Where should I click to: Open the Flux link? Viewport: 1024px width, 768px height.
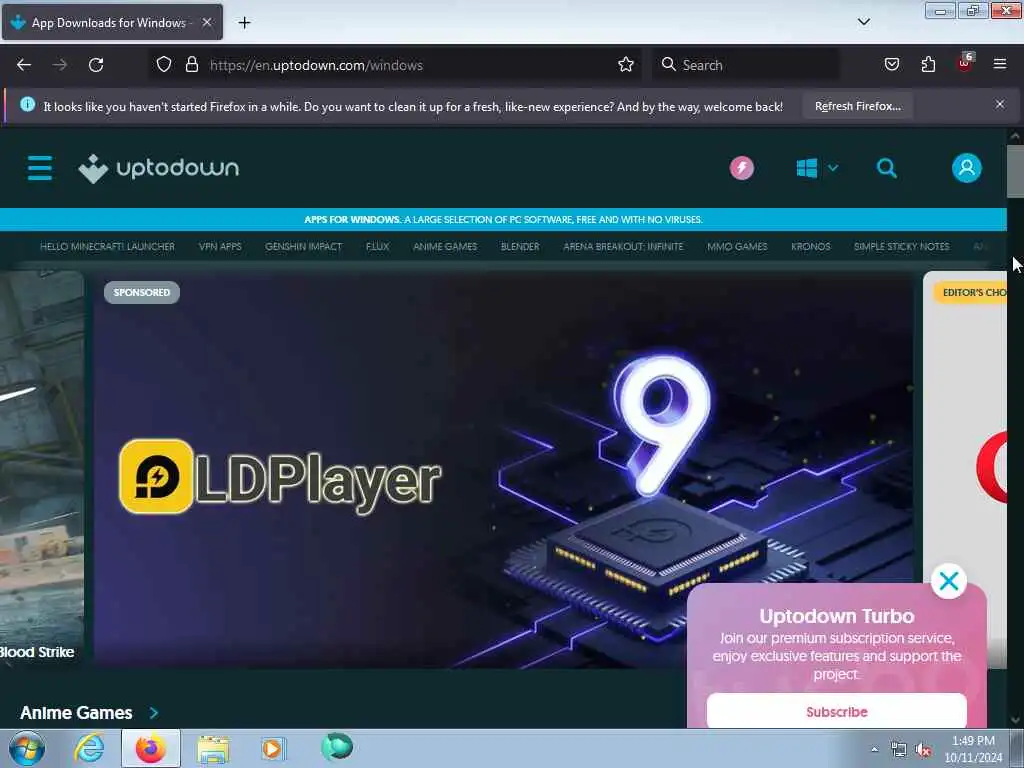(377, 246)
